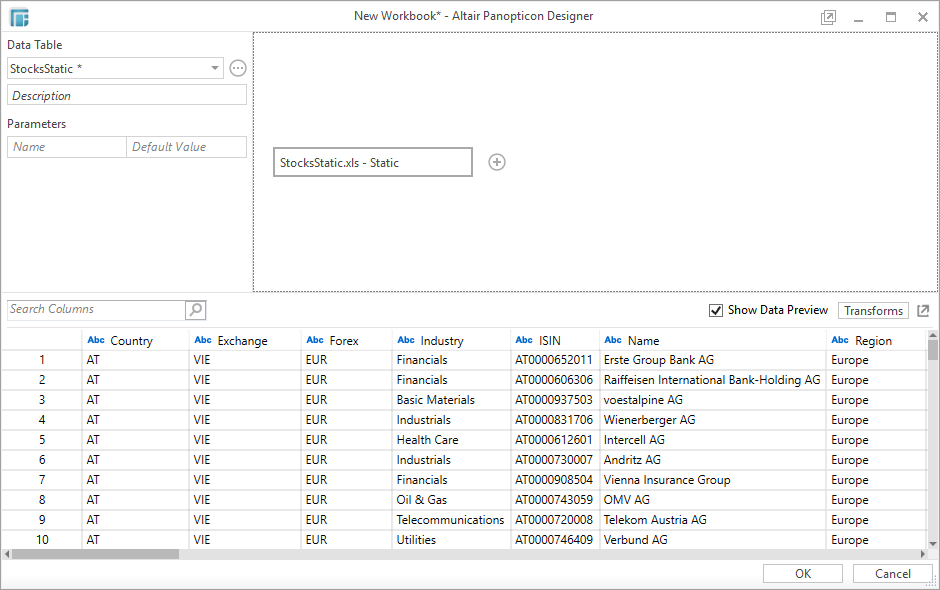Viewport: 940px width, 590px height.
Task: Open the data table options ellipsis button
Action: [x=237, y=68]
